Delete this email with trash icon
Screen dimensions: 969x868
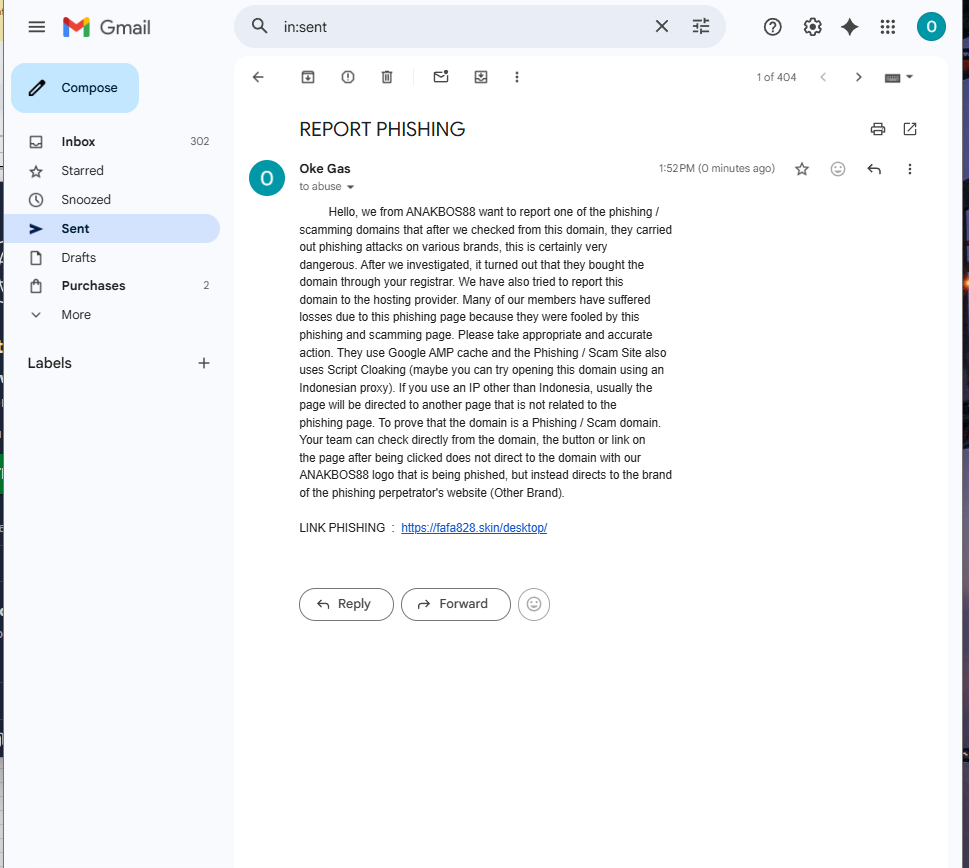click(x=387, y=77)
